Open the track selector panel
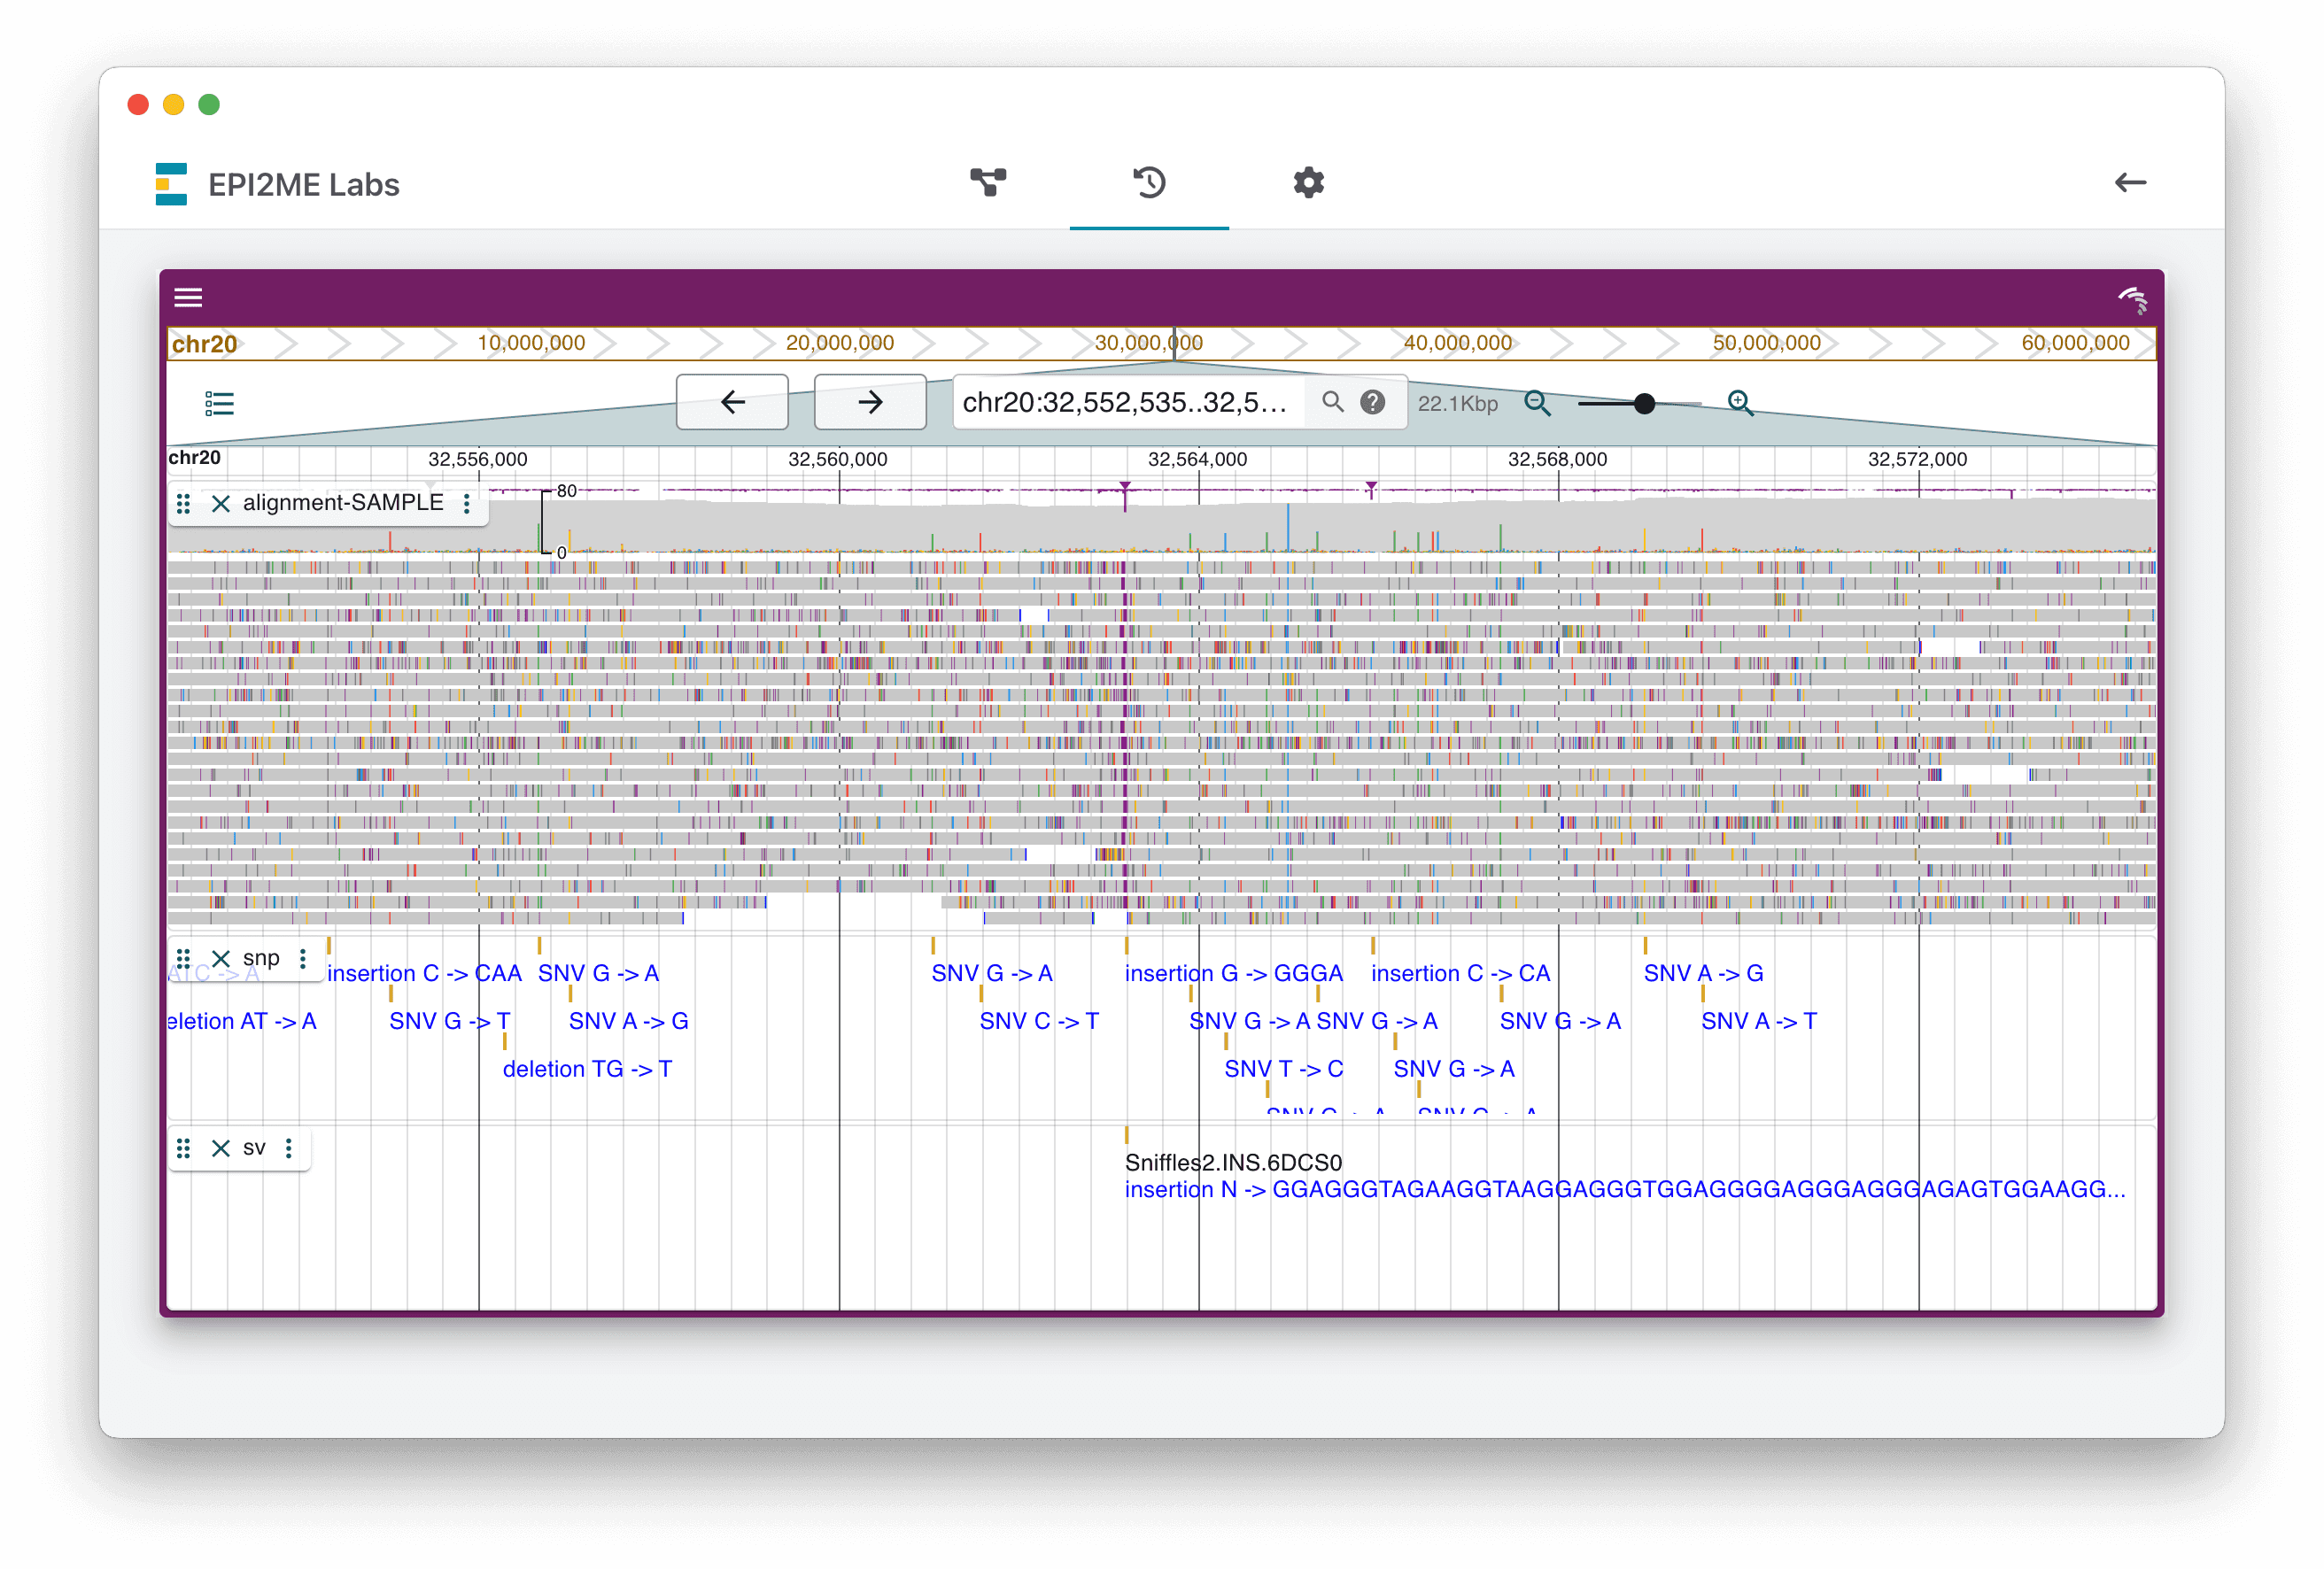The height and width of the screenshot is (1569, 2324). 218,402
